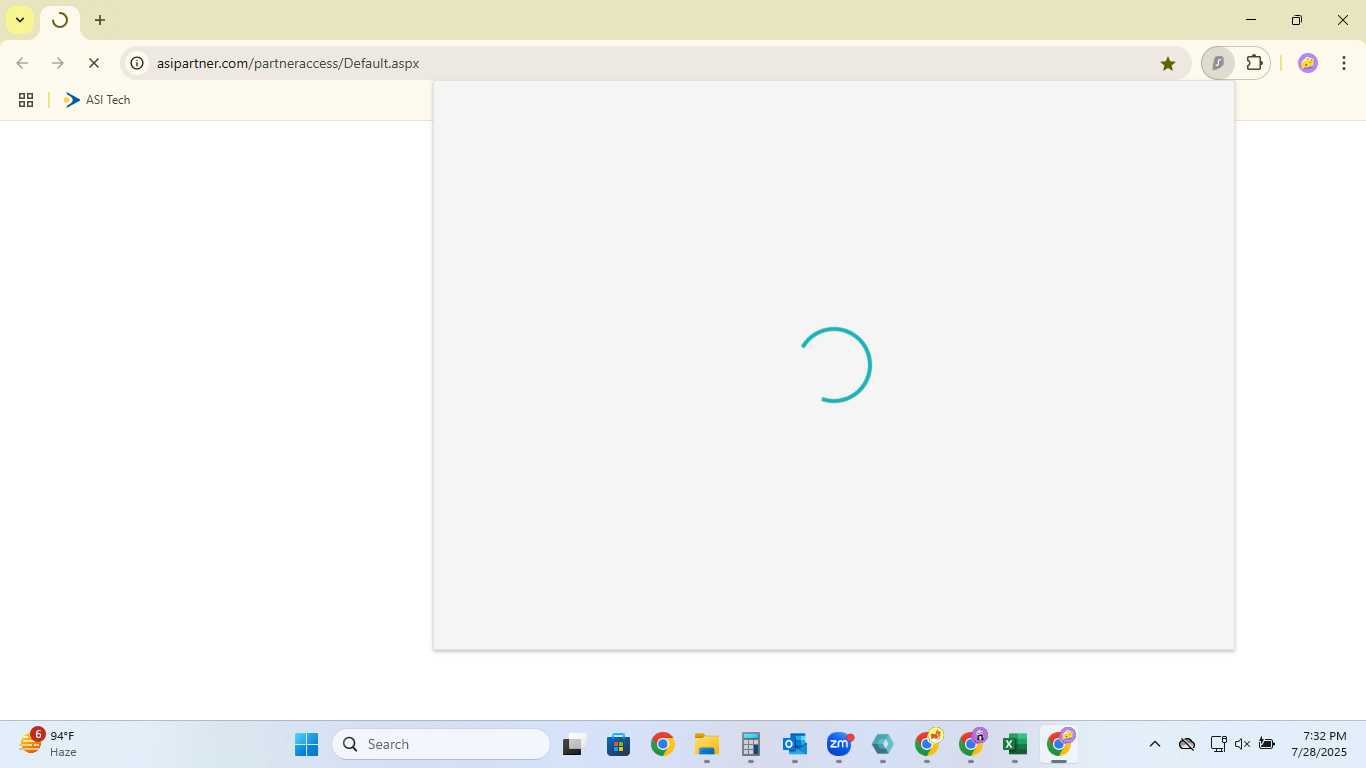Open network settings from the system tray
The image size is (1366, 768).
(x=1218, y=744)
